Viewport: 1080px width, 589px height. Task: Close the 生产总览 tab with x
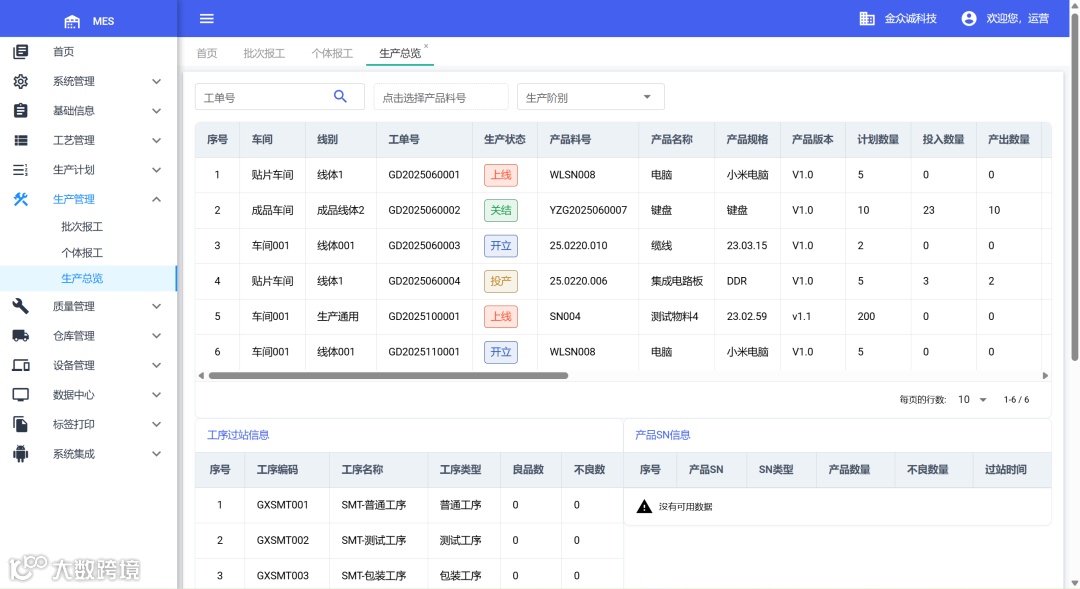(426, 46)
